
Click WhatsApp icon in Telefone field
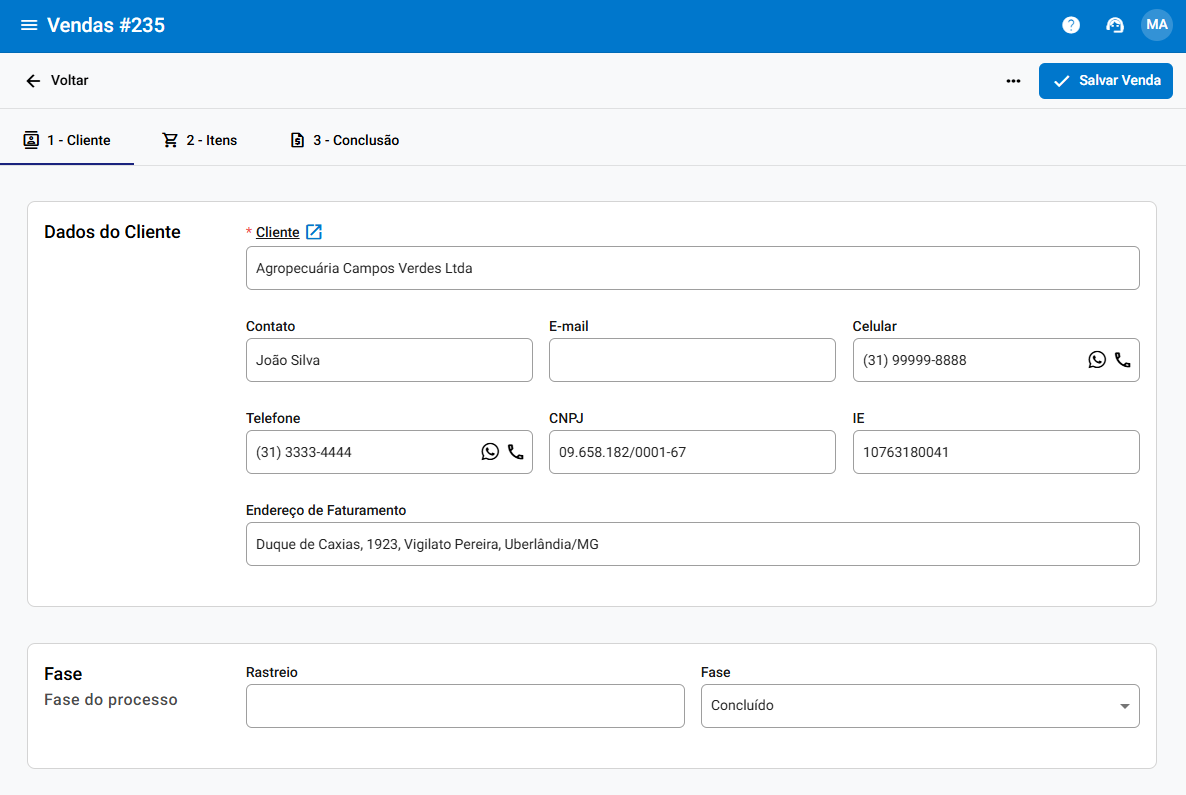click(x=490, y=452)
